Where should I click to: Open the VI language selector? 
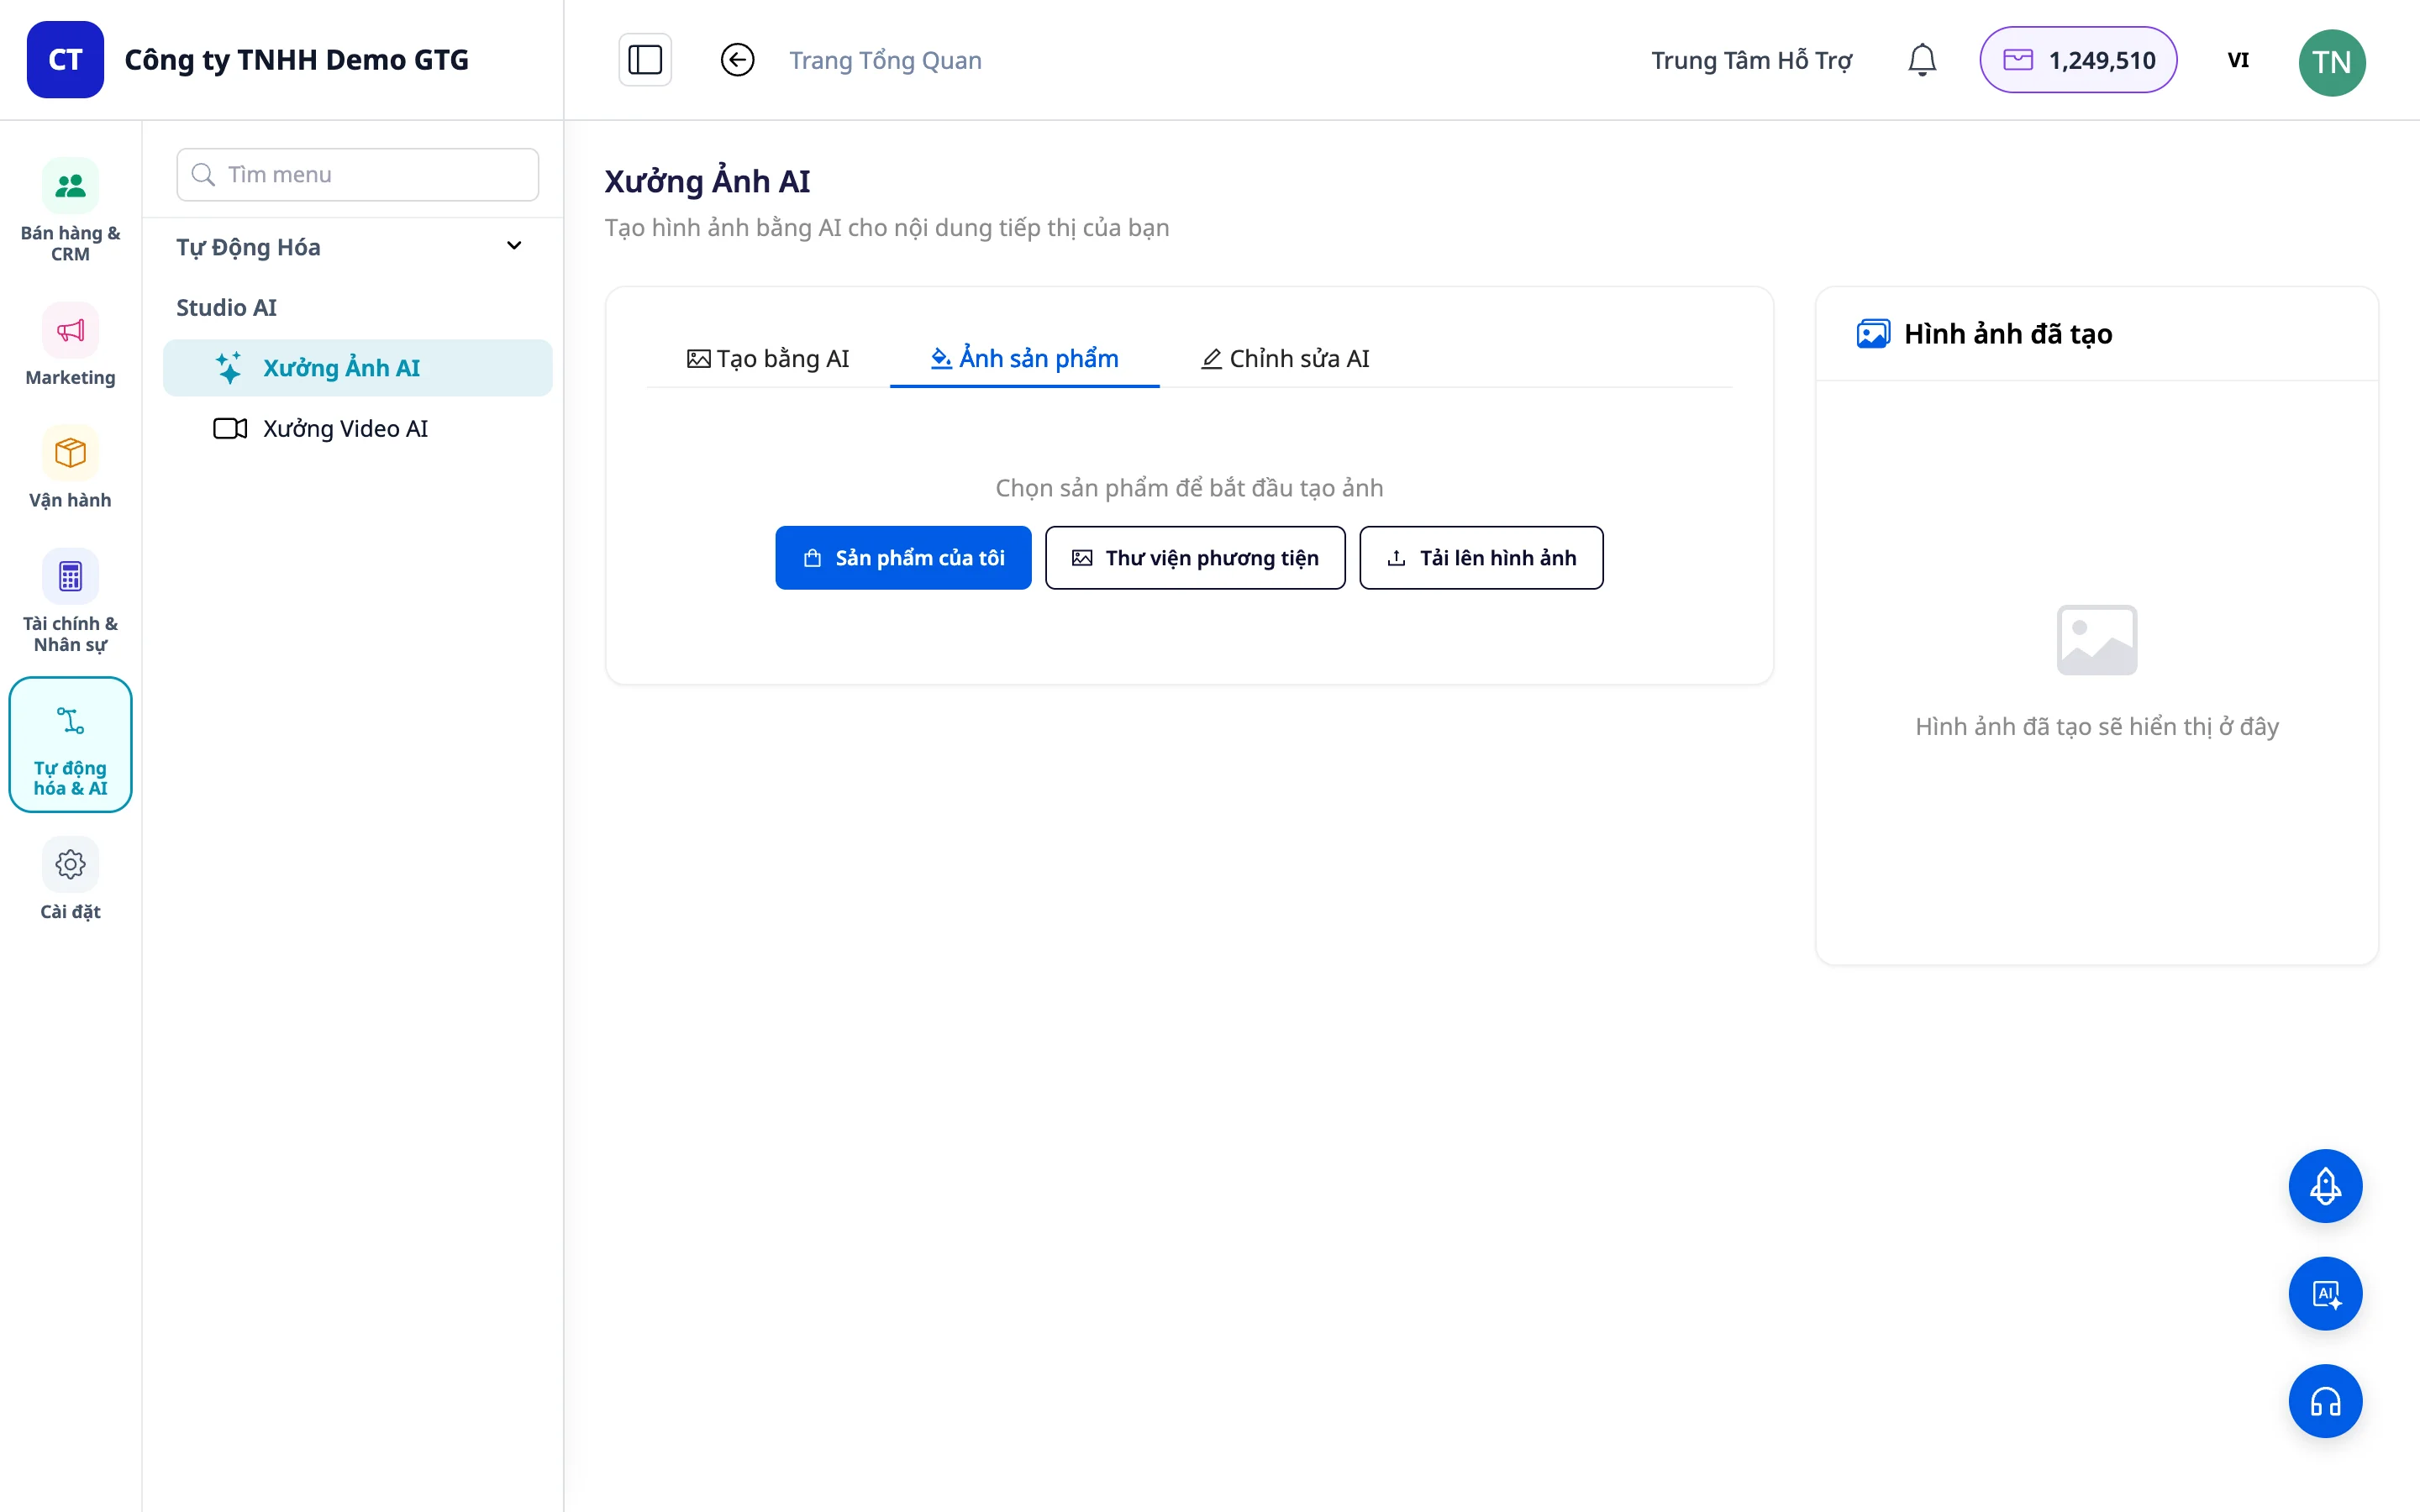tap(2238, 60)
